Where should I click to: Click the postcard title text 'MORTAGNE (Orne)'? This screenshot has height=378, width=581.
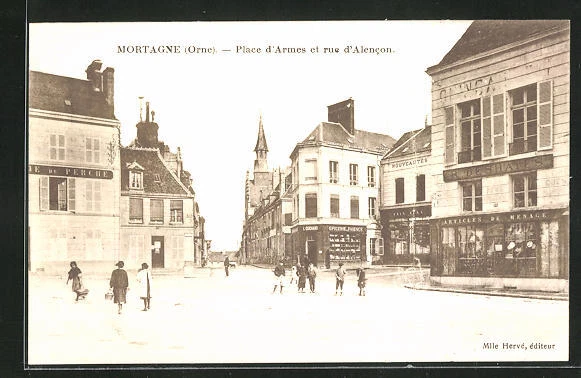point(166,50)
